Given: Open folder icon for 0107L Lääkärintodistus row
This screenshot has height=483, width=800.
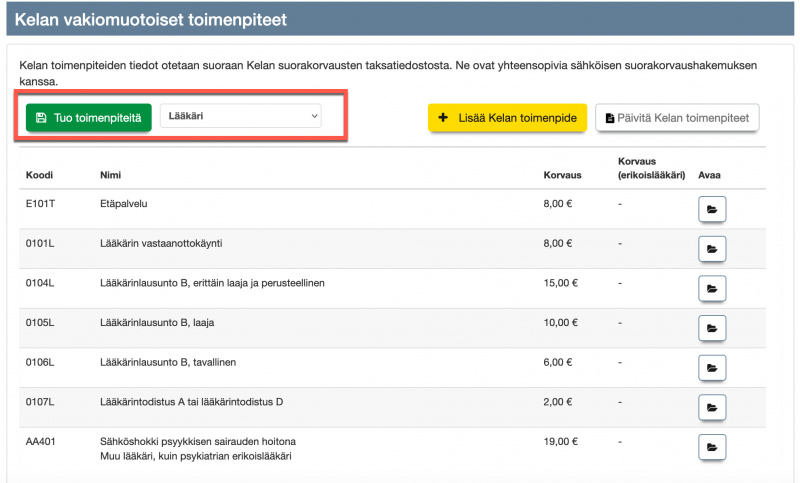Looking at the screenshot, I should click(x=712, y=408).
